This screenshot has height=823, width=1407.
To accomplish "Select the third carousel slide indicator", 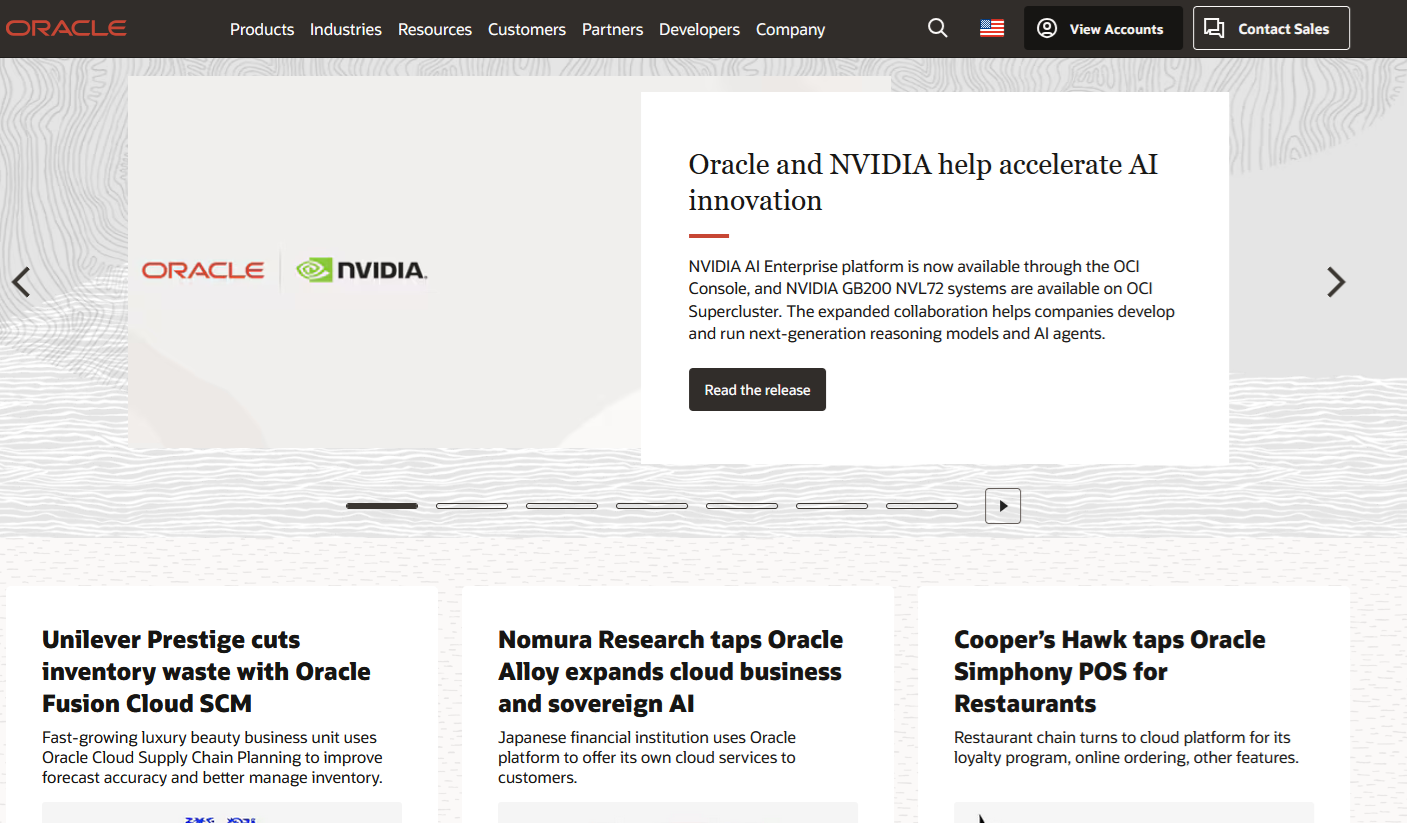I will click(x=562, y=506).
